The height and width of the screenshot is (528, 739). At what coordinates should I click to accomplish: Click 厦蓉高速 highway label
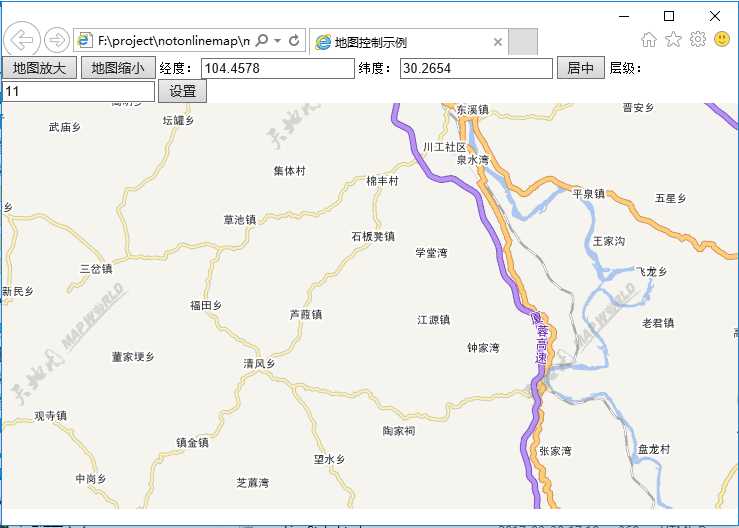540,338
